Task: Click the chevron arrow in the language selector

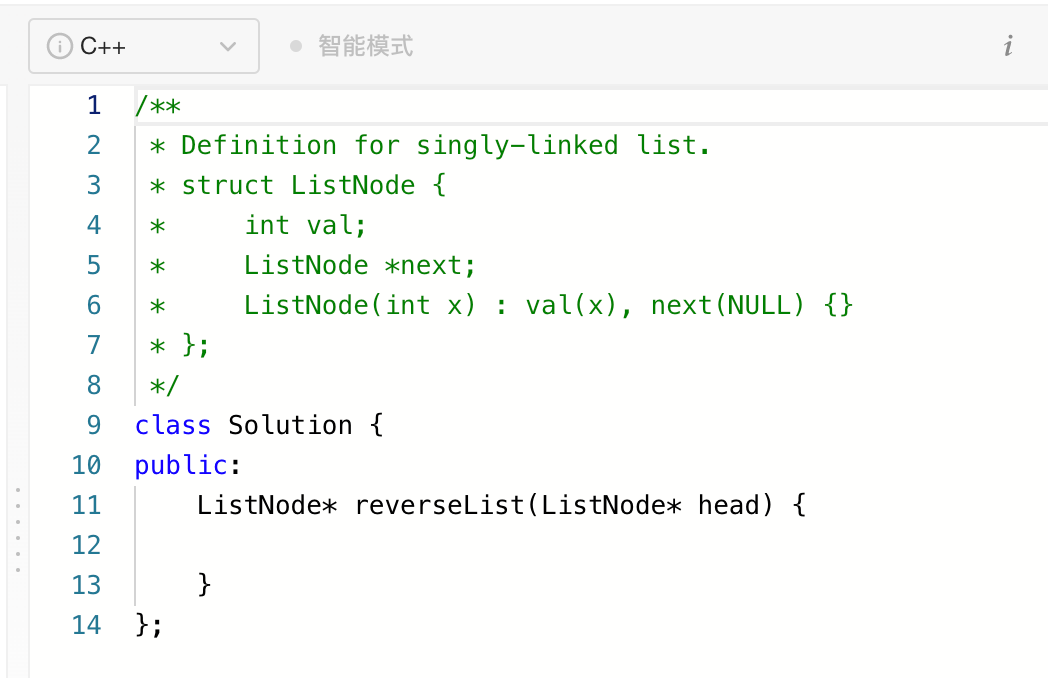Action: tap(228, 46)
